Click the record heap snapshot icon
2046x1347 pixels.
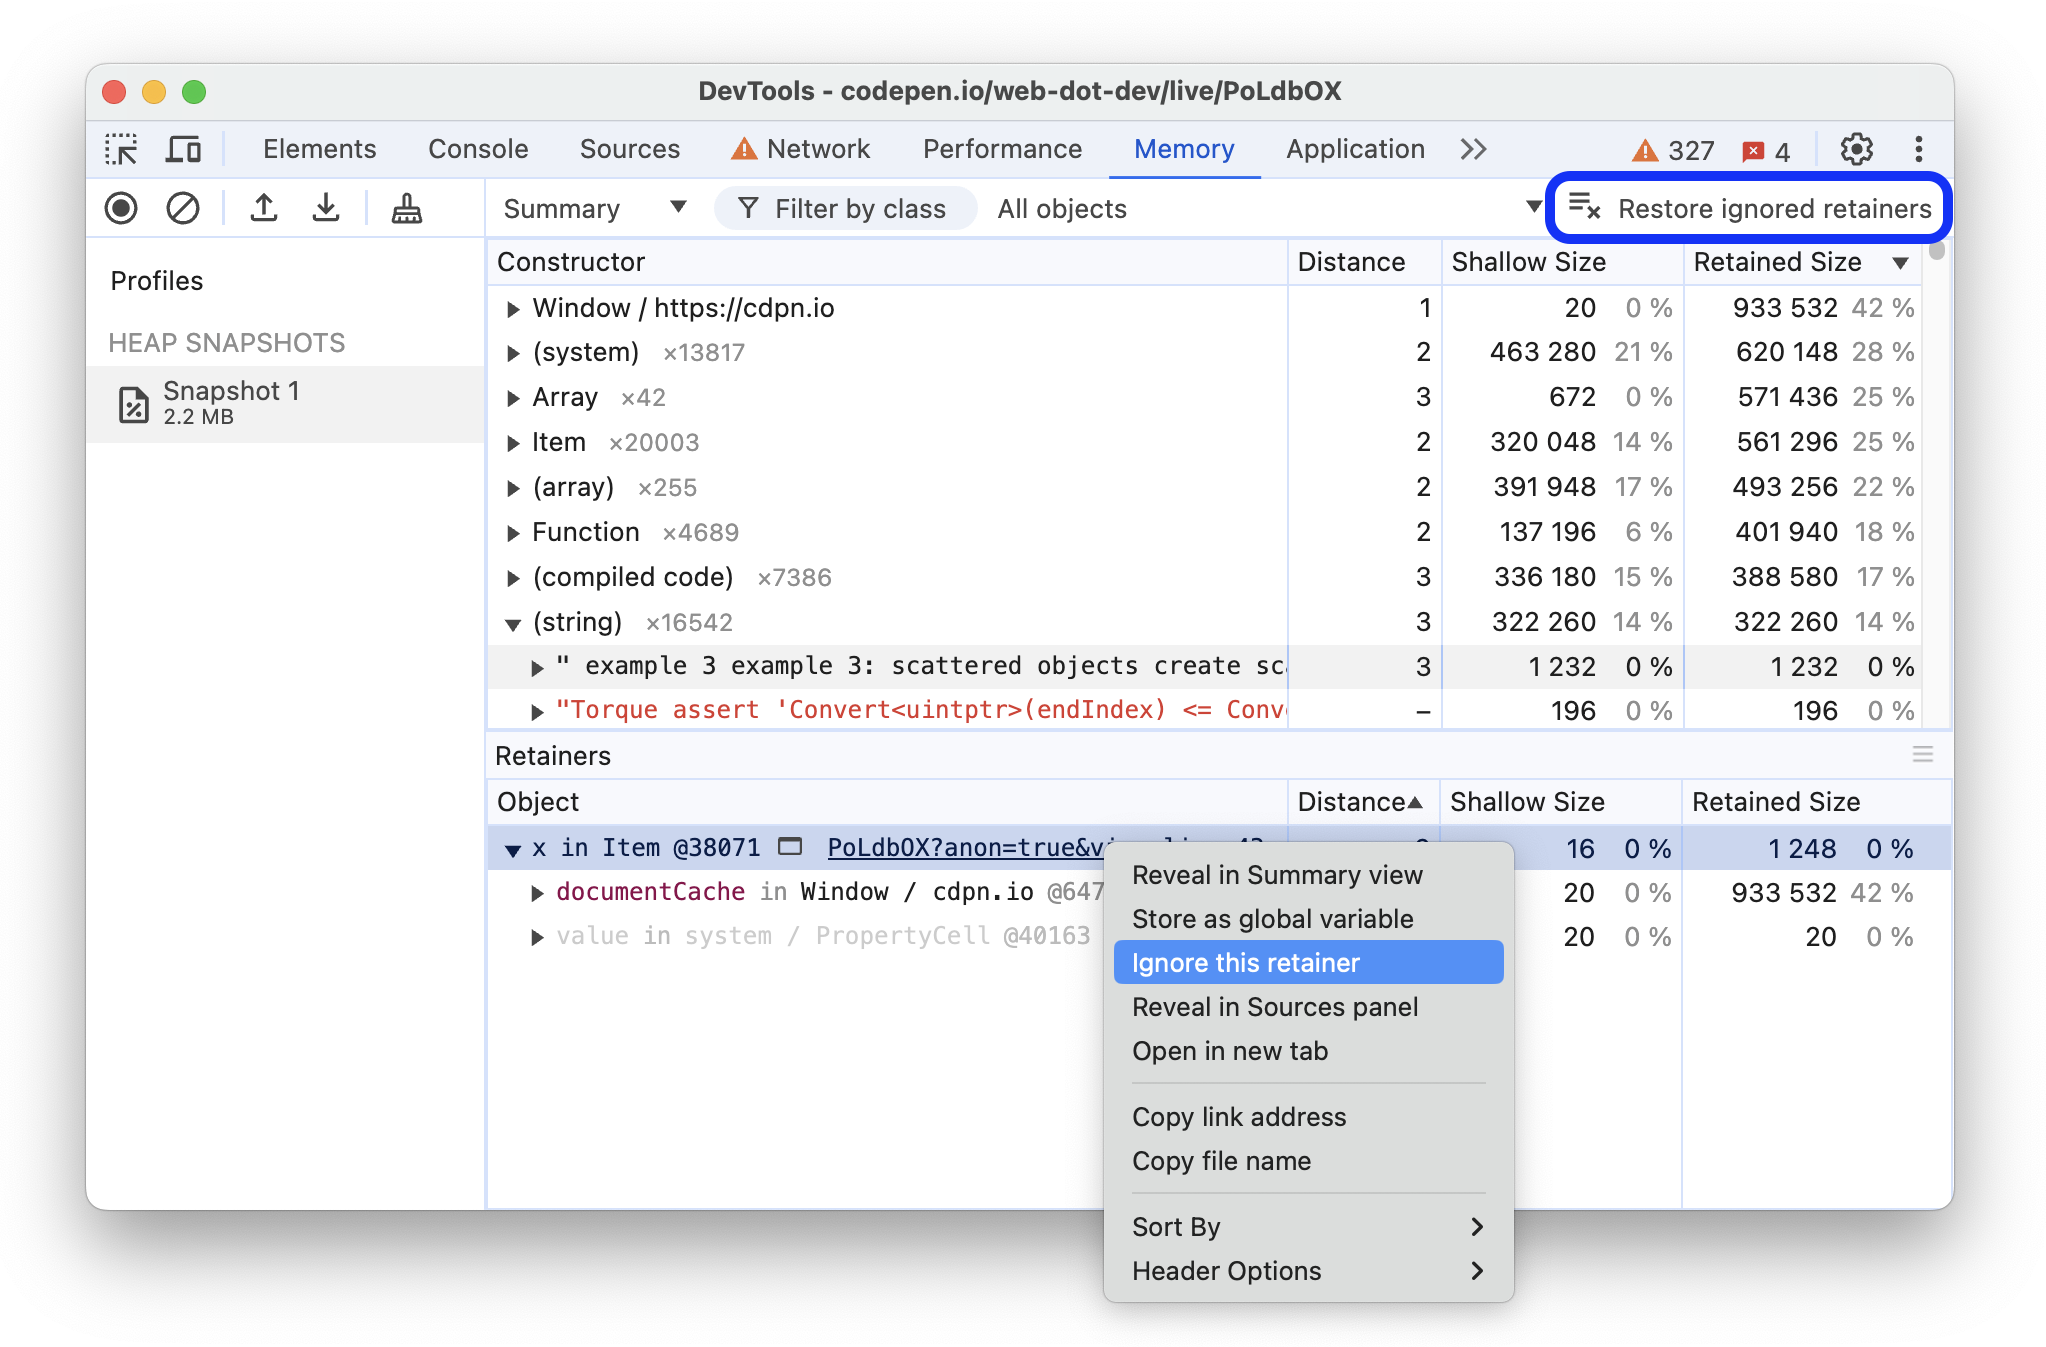pyautogui.click(x=122, y=210)
